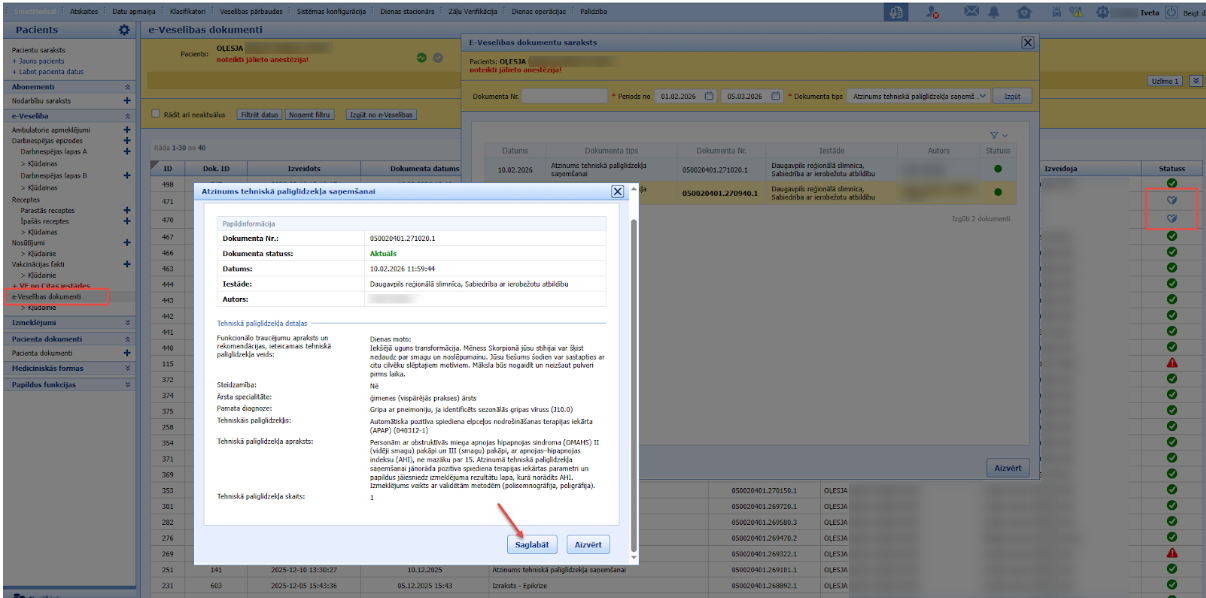Click red warning status icon in row 269
The height and width of the screenshot is (598, 1206).
1171,553
